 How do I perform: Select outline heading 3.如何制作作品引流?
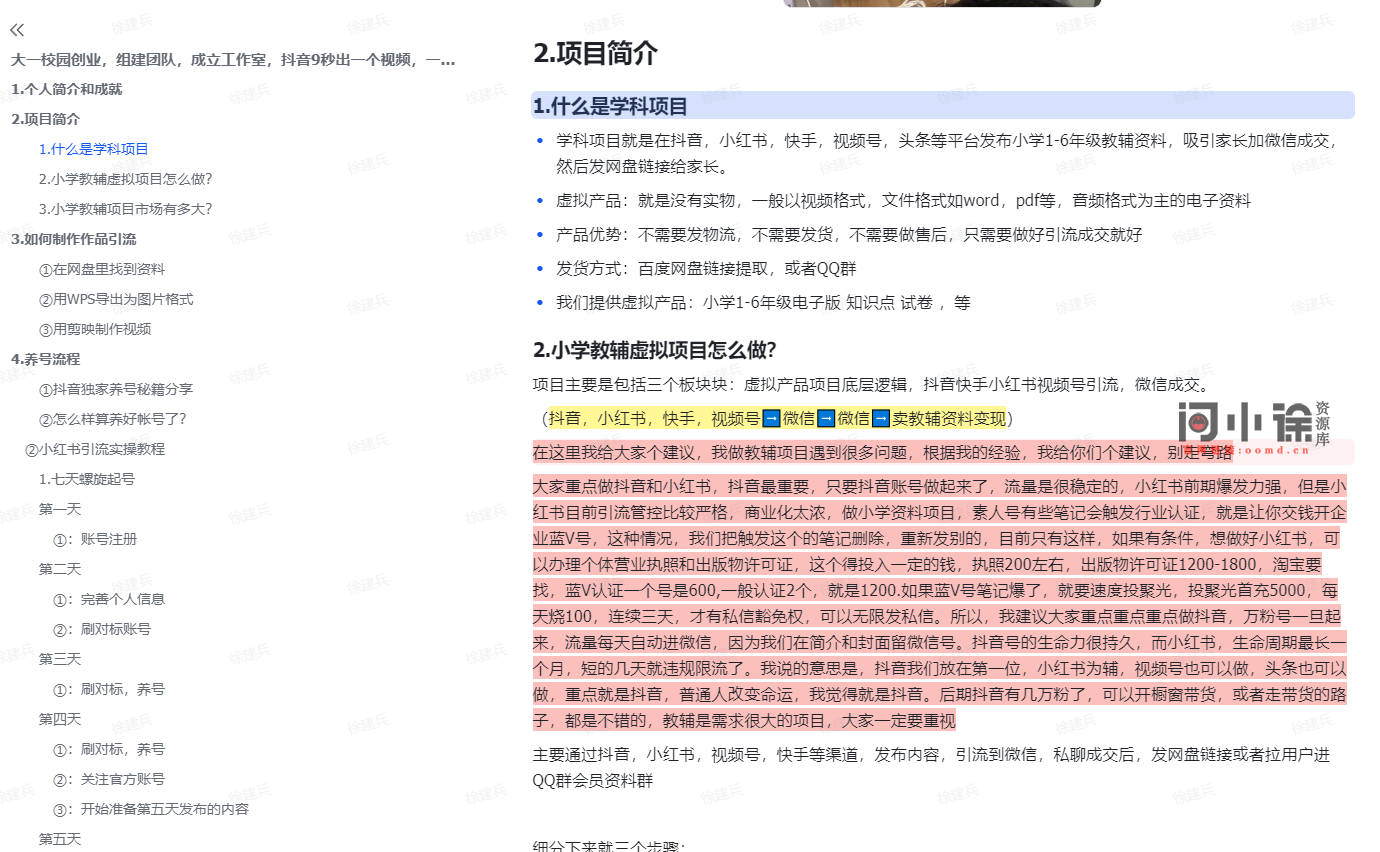[x=74, y=239]
